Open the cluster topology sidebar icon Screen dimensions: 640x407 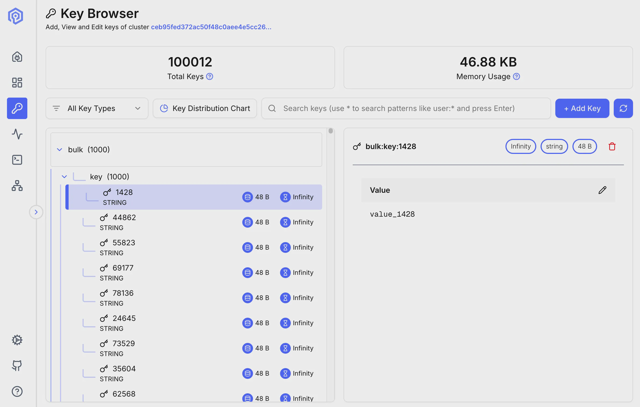[x=17, y=186]
